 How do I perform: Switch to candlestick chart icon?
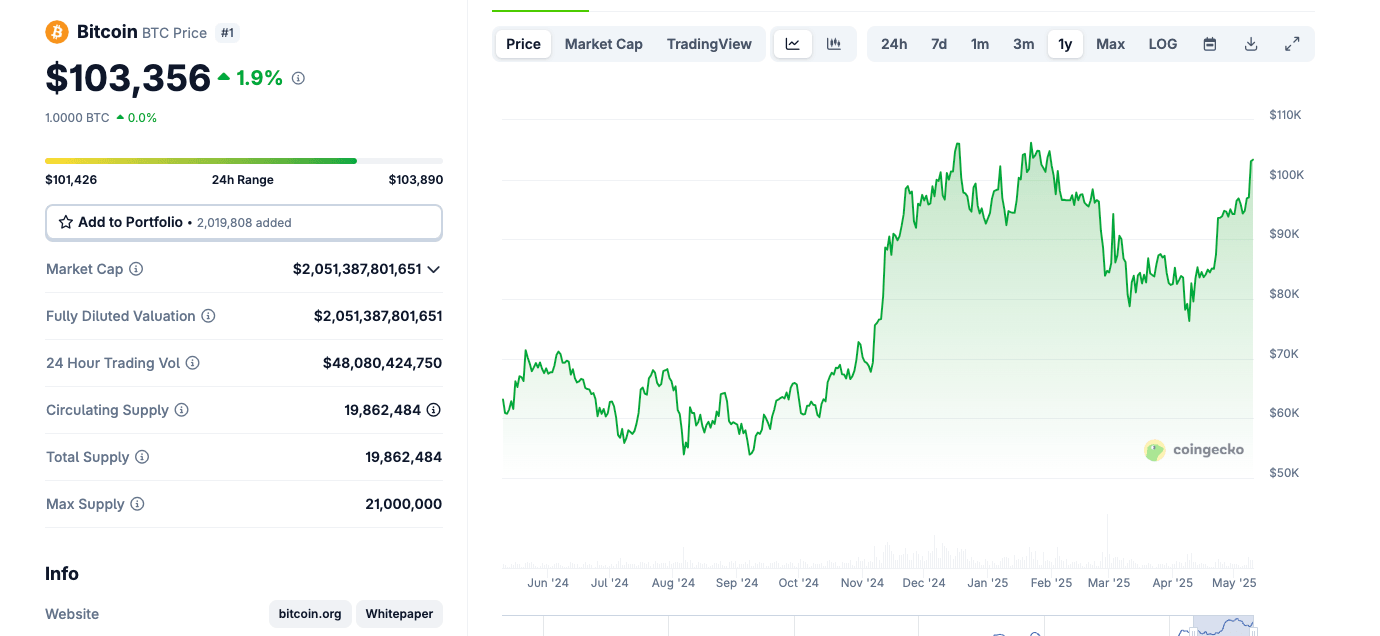click(x=834, y=44)
